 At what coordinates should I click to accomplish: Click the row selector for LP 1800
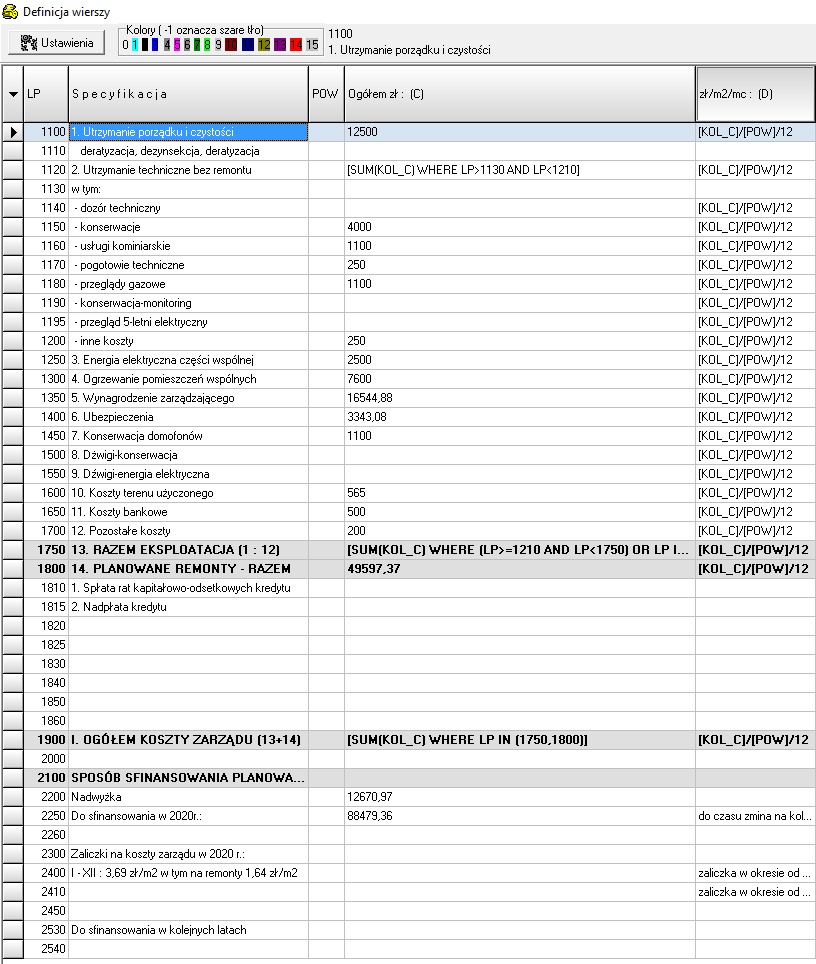coord(13,569)
